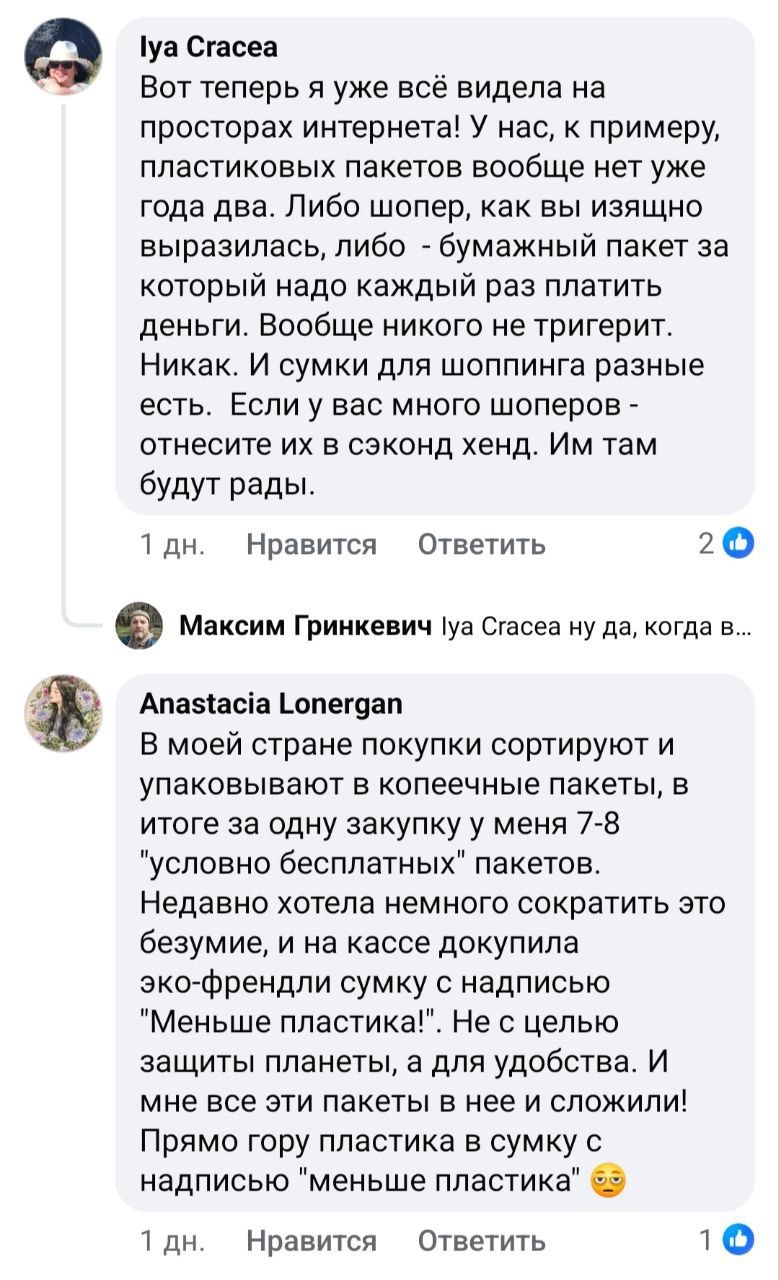The image size is (779, 1280).
Task: Select Anastacia Lonergan's comment text bubble
Action: [x=435, y=943]
